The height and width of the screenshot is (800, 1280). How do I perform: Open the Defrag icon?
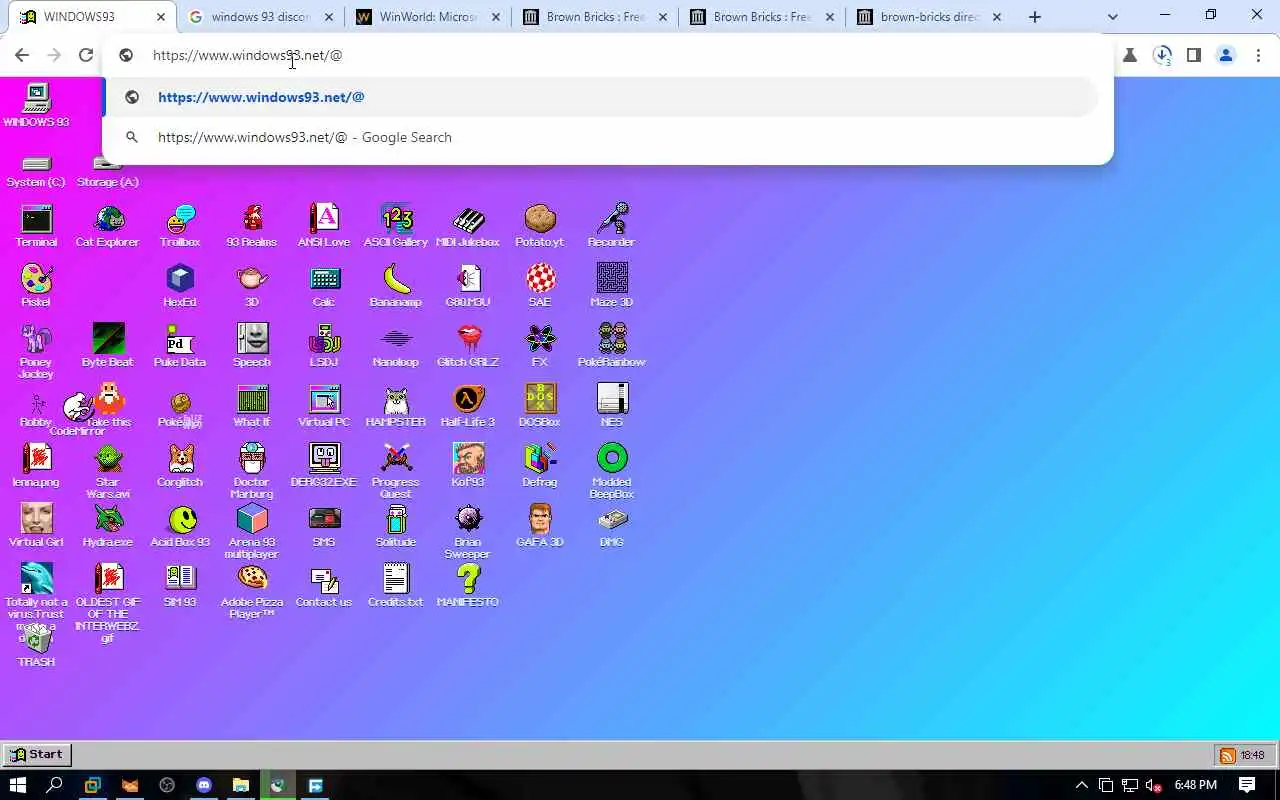pos(540,466)
